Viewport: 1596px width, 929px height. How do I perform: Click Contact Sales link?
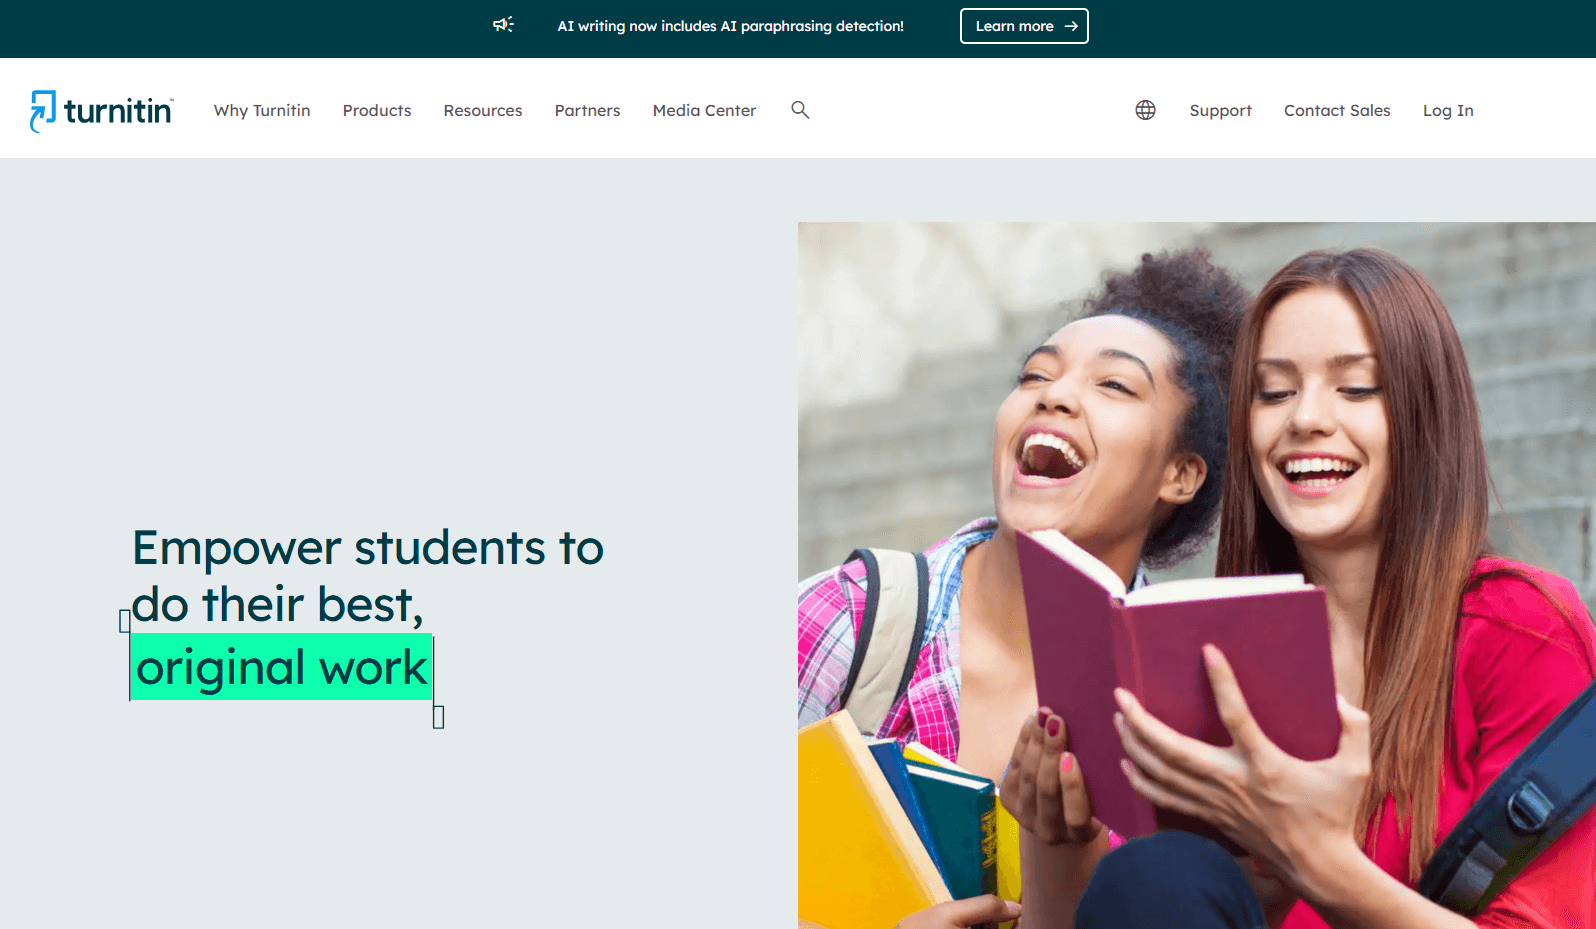pos(1337,110)
